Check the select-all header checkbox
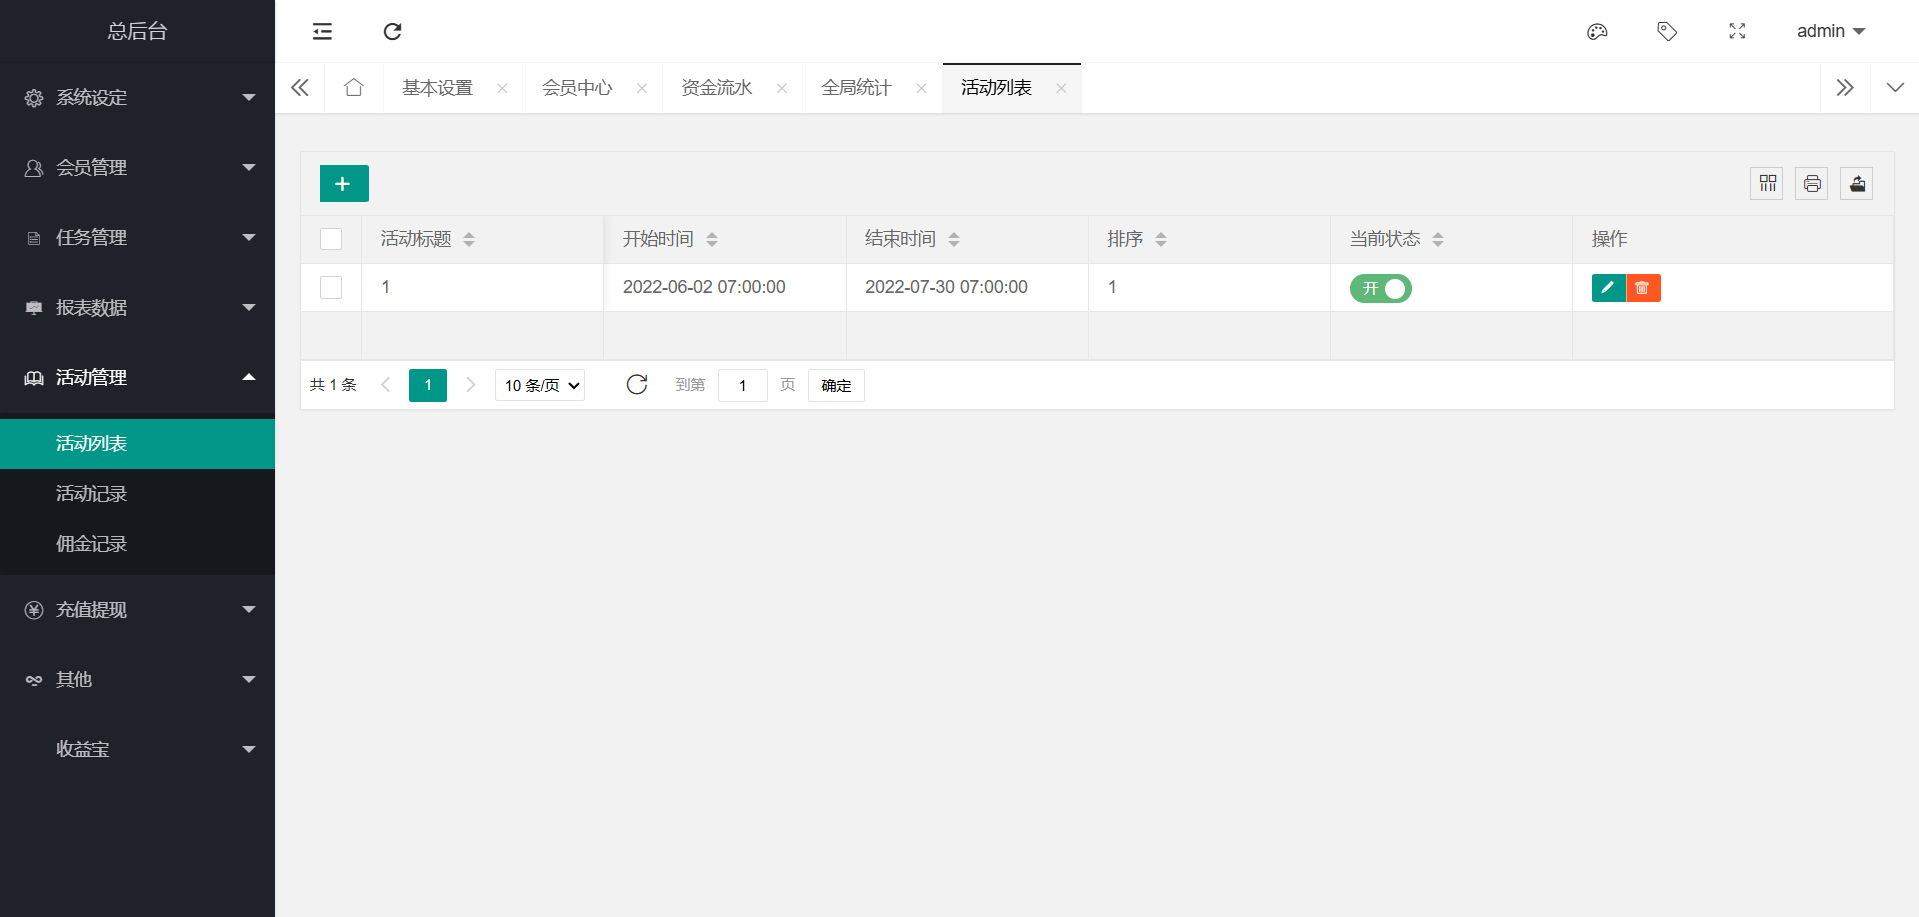Viewport: 1919px width, 917px height. click(x=331, y=239)
